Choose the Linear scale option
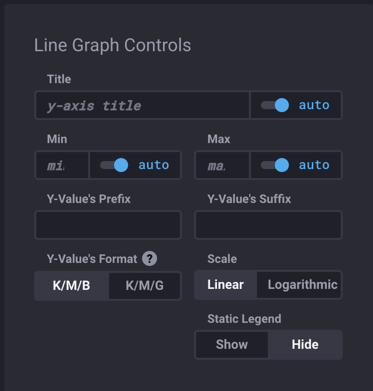 [226, 285]
